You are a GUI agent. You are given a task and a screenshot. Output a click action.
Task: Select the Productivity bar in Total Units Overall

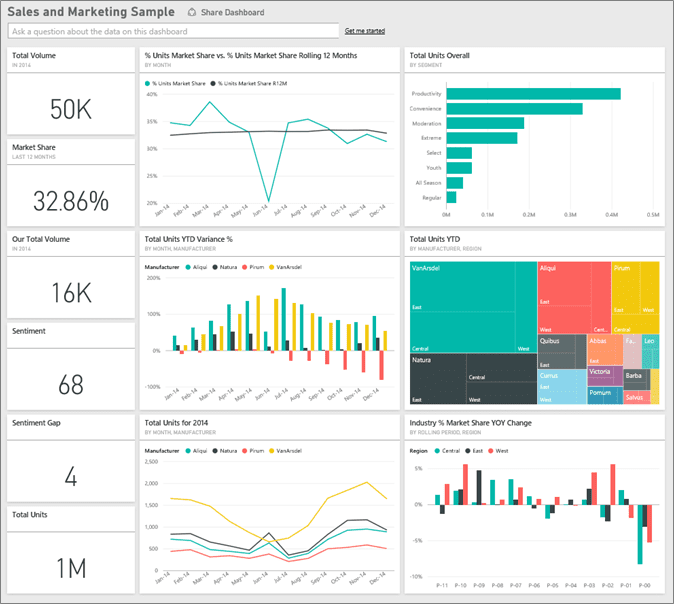click(533, 94)
